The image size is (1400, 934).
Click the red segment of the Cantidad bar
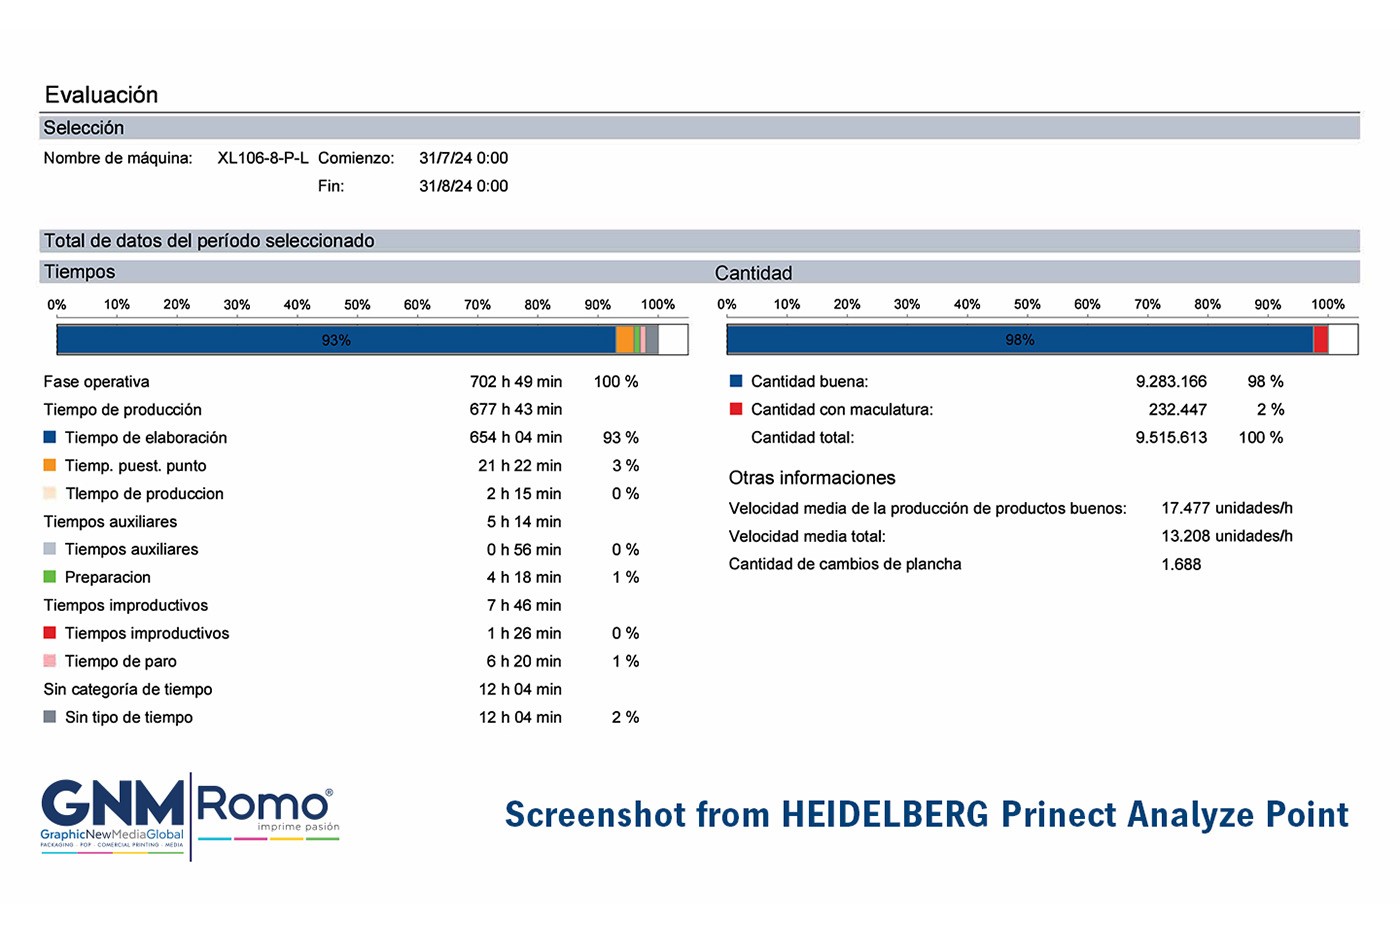coord(1321,340)
